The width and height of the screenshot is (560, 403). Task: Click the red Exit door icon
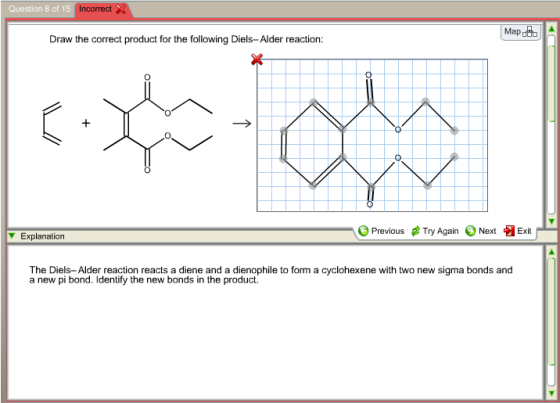pyautogui.click(x=509, y=231)
